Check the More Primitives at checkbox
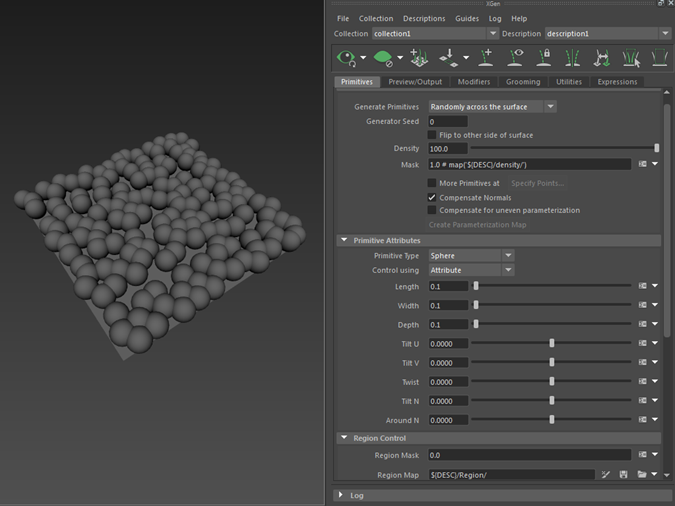675x506 pixels. click(x=432, y=183)
